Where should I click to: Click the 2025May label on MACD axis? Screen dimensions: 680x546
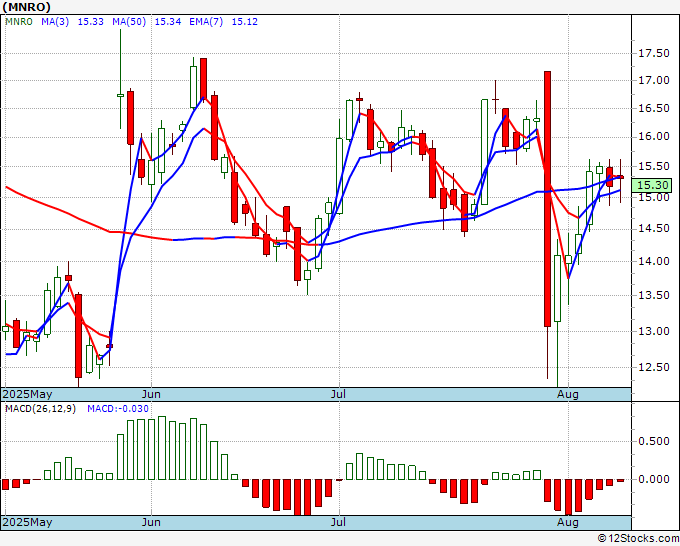coord(27,522)
